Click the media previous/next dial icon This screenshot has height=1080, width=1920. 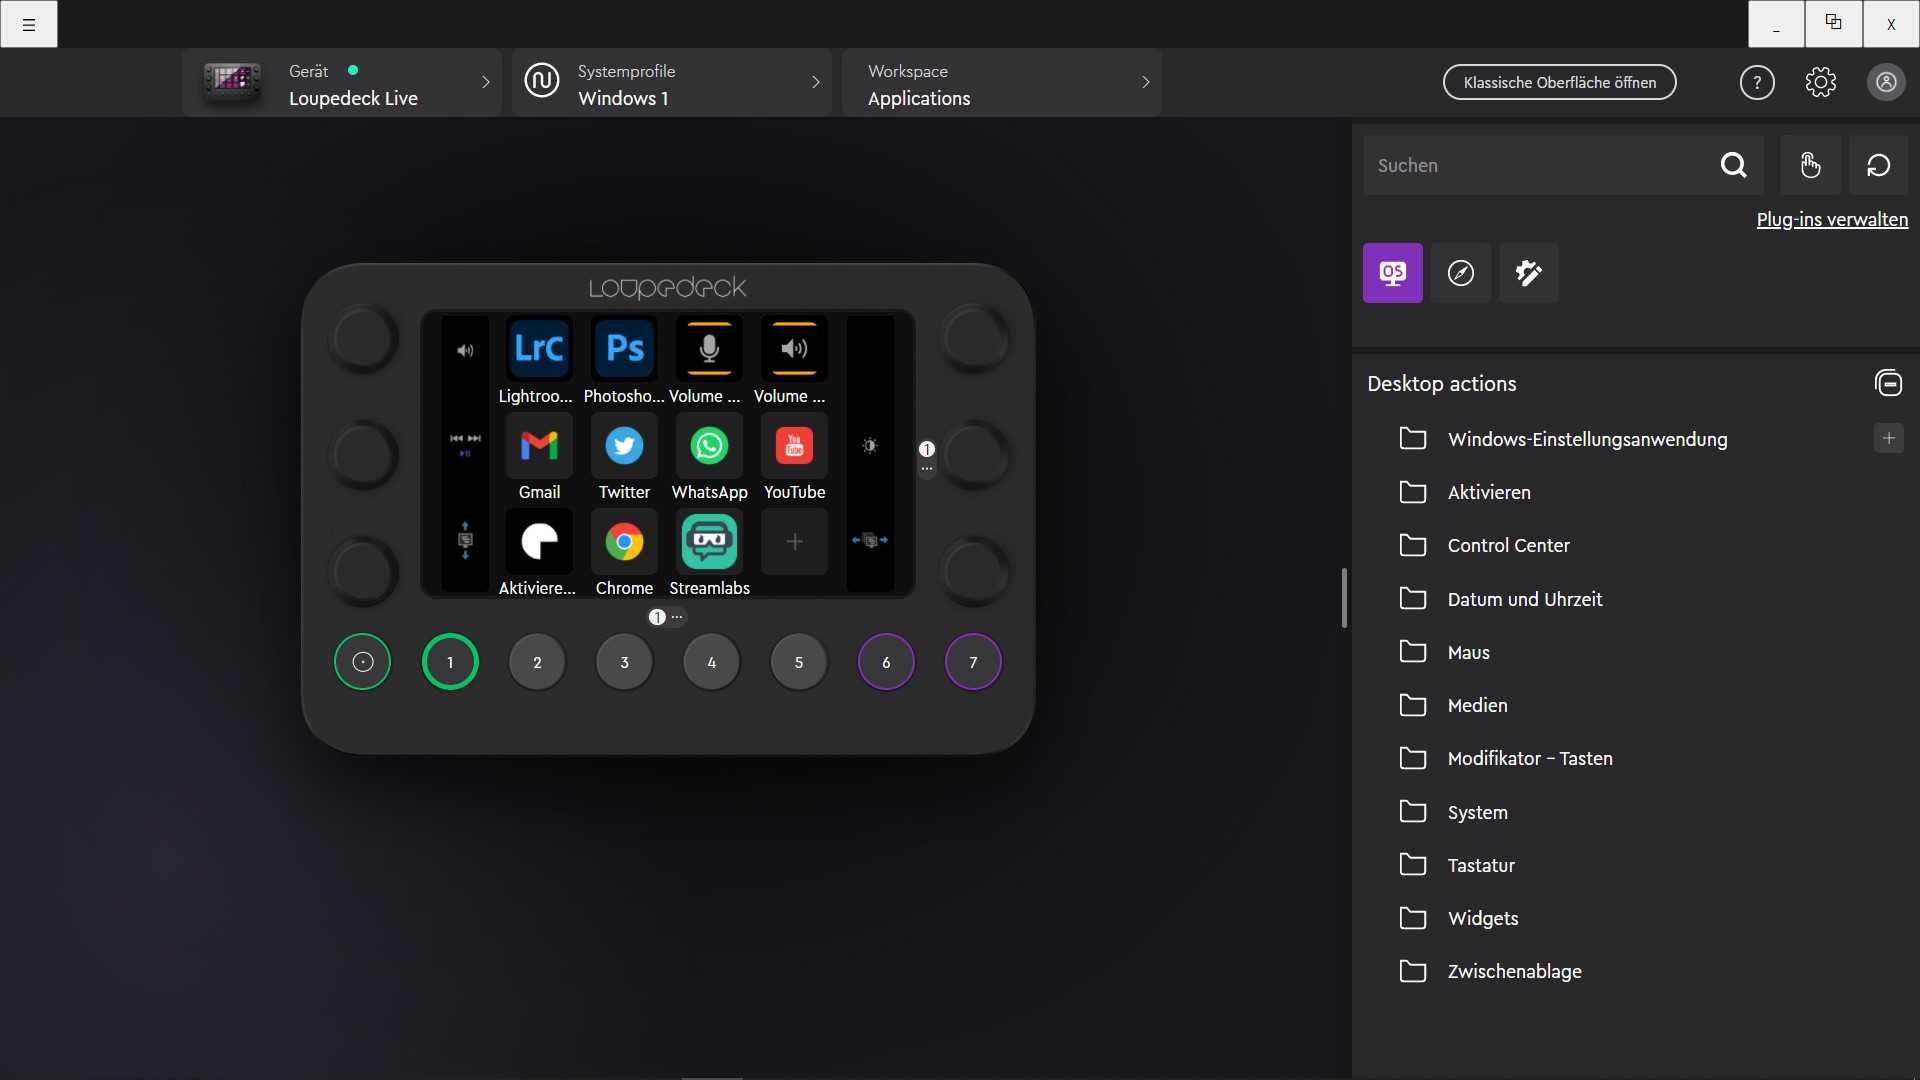[x=465, y=445]
